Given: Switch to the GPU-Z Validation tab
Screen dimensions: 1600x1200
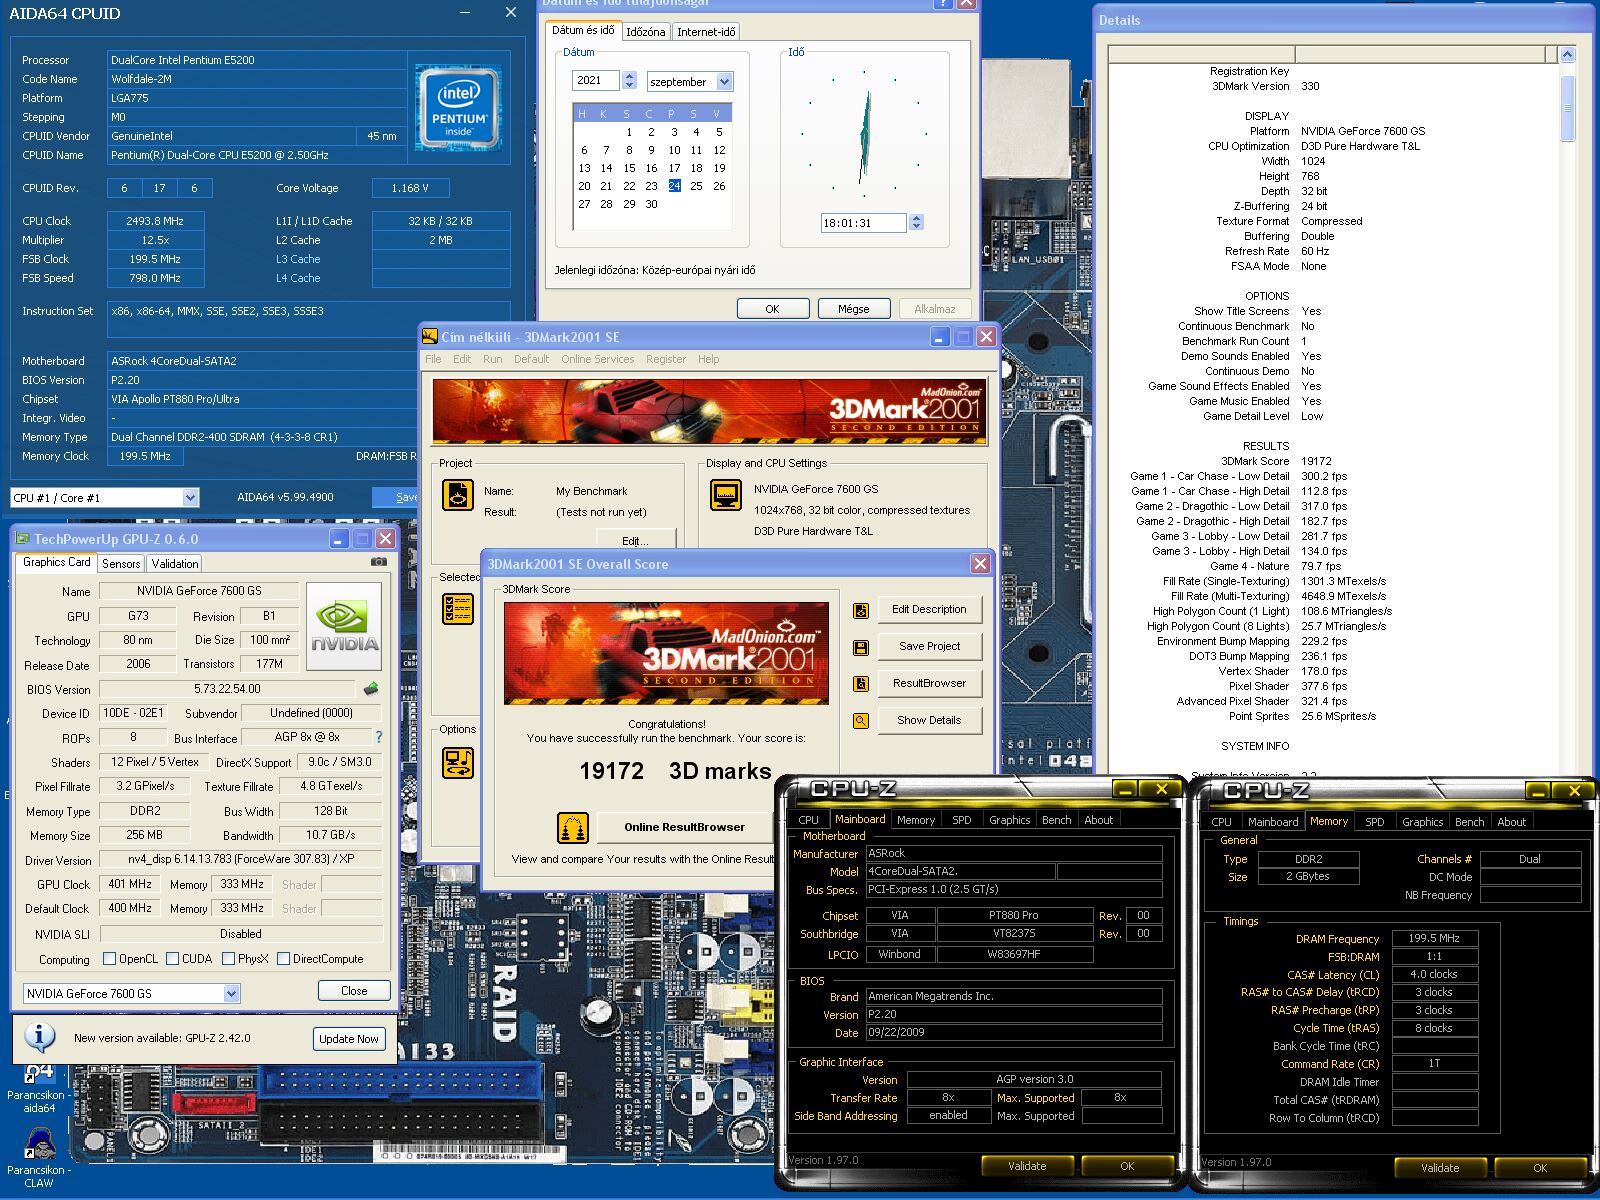Looking at the screenshot, I should coord(175,564).
